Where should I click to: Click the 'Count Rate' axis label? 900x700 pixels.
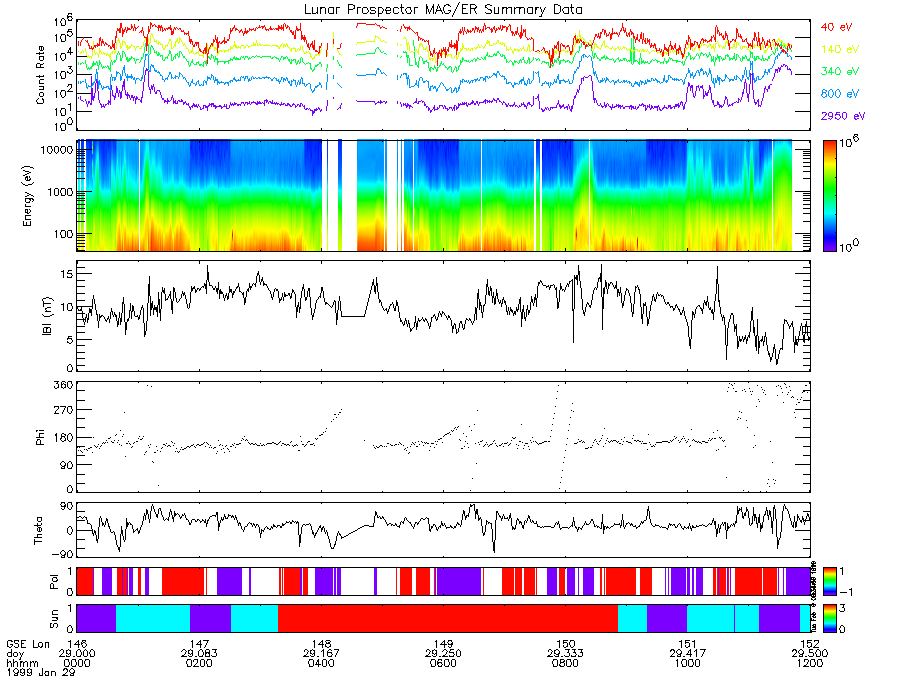coord(40,75)
